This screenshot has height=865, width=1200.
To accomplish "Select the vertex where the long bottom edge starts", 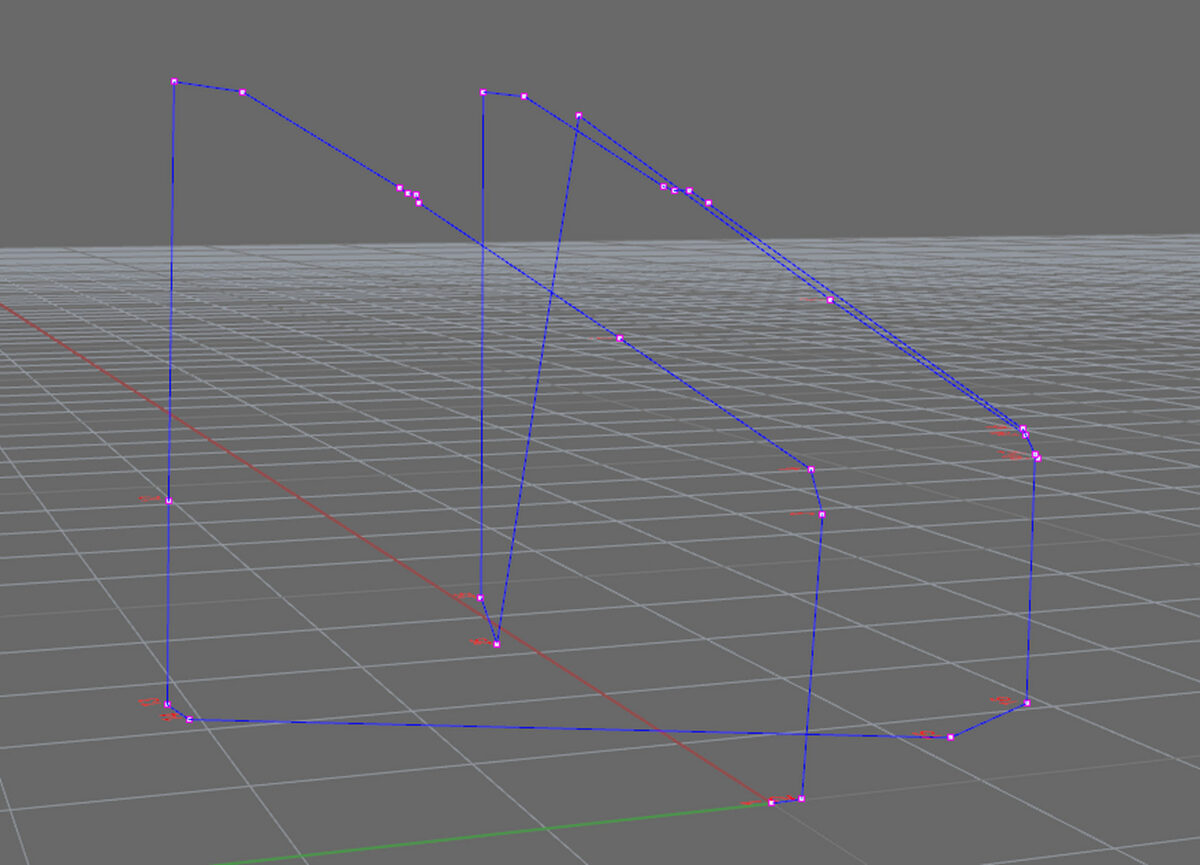I will pos(188,719).
